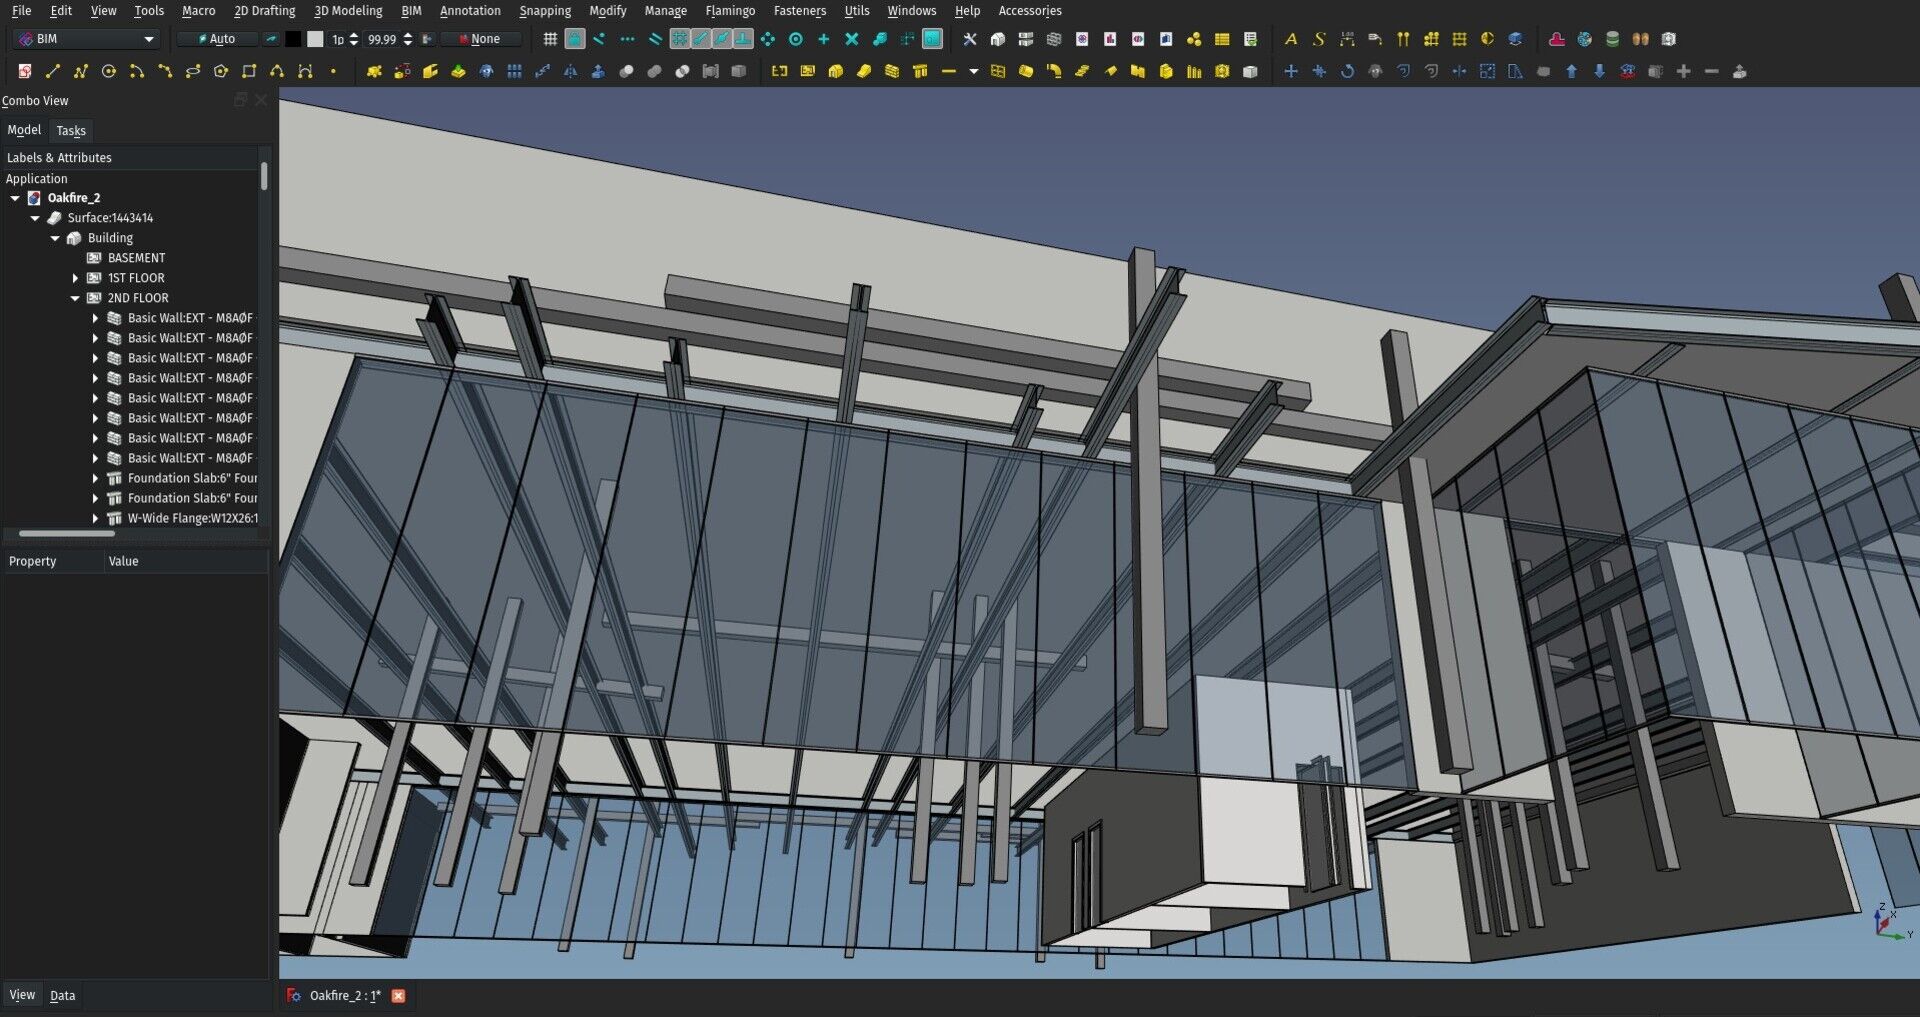This screenshot has width=1920, height=1017.
Task: Toggle the snap intersection X option
Action: coord(852,39)
